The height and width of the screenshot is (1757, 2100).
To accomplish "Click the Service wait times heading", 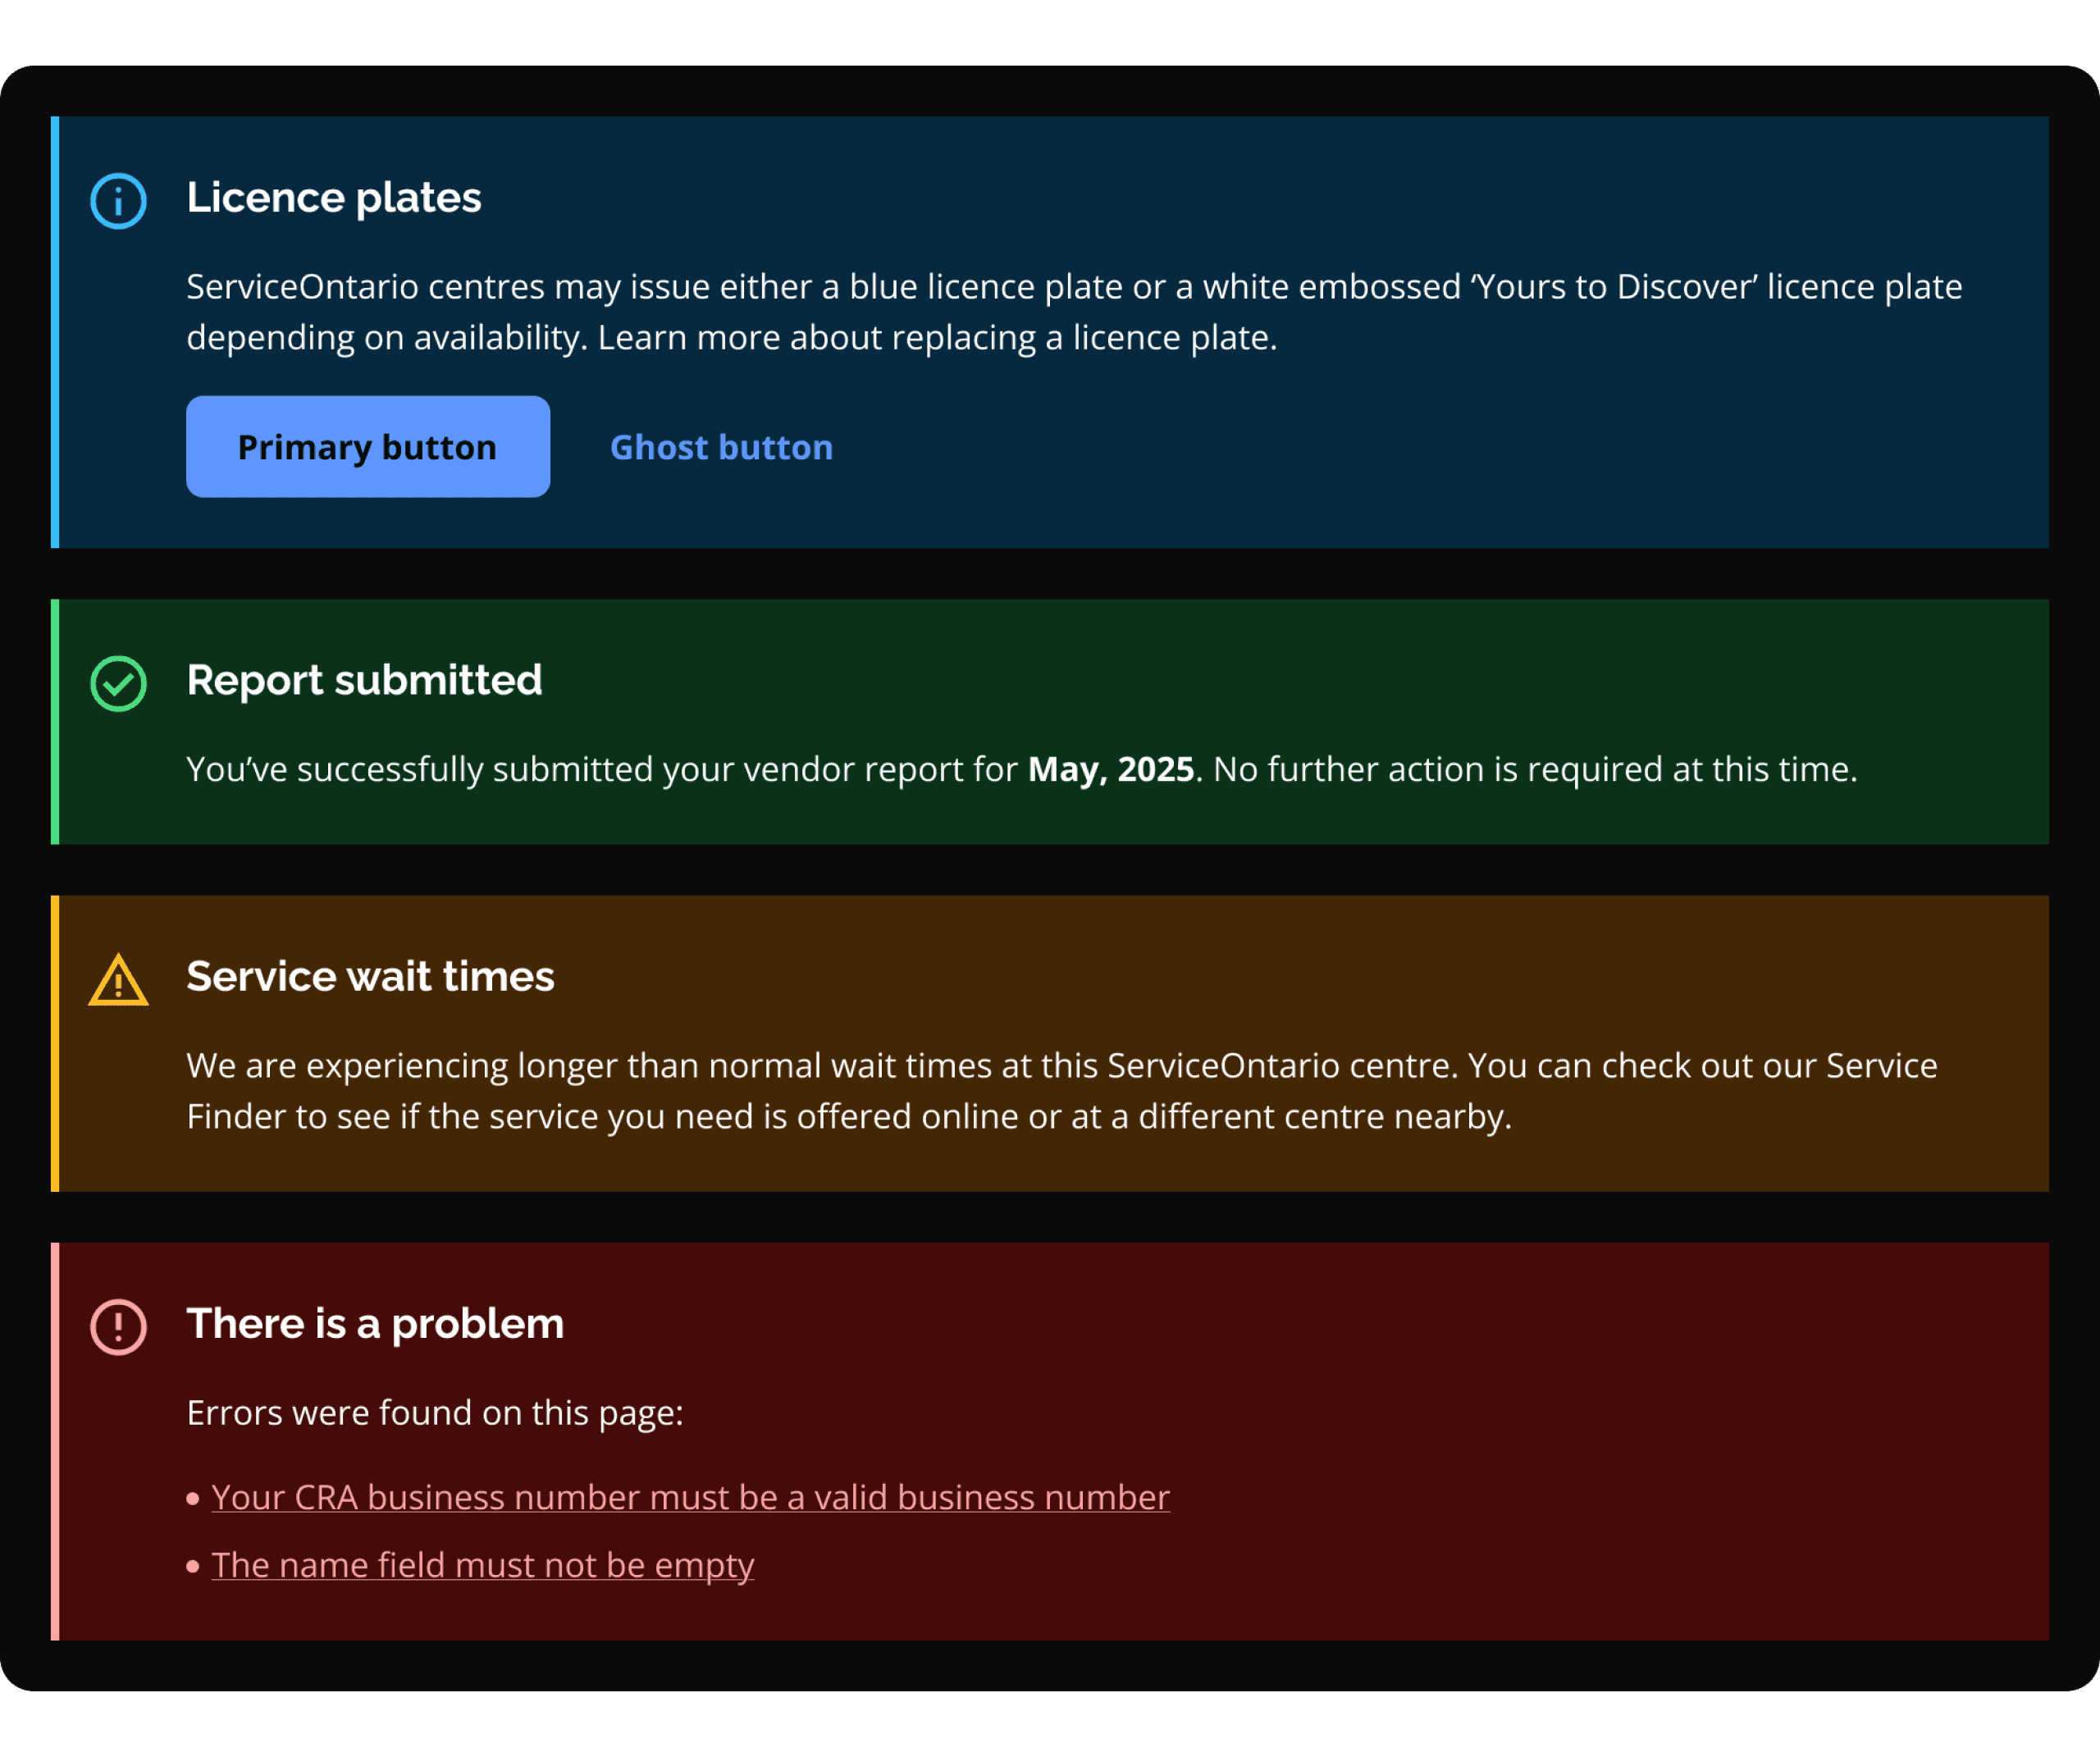I will (370, 977).
